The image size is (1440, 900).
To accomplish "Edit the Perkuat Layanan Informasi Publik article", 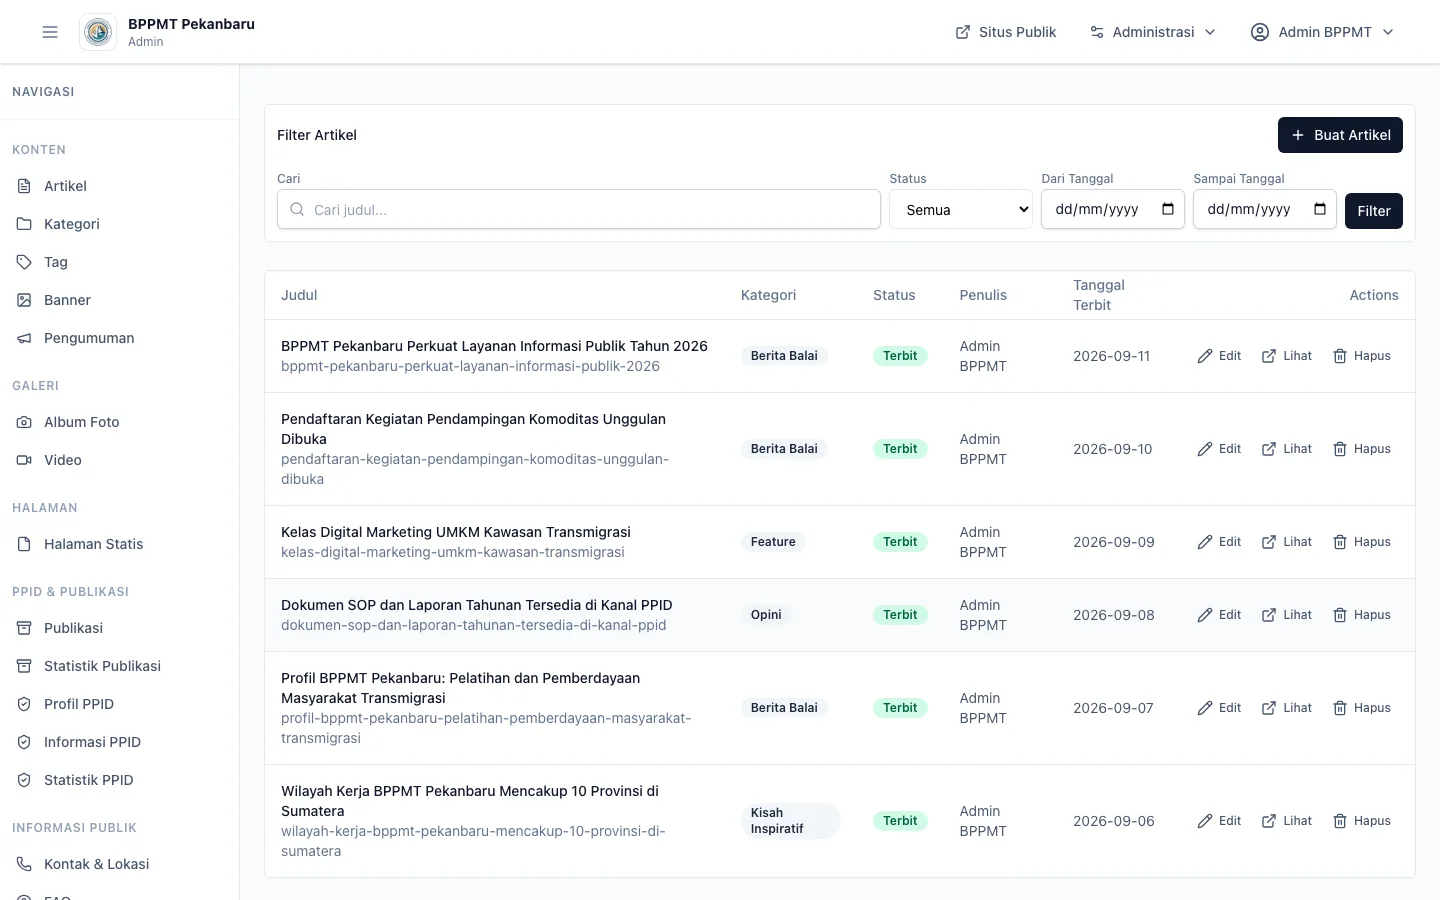I will (1219, 356).
